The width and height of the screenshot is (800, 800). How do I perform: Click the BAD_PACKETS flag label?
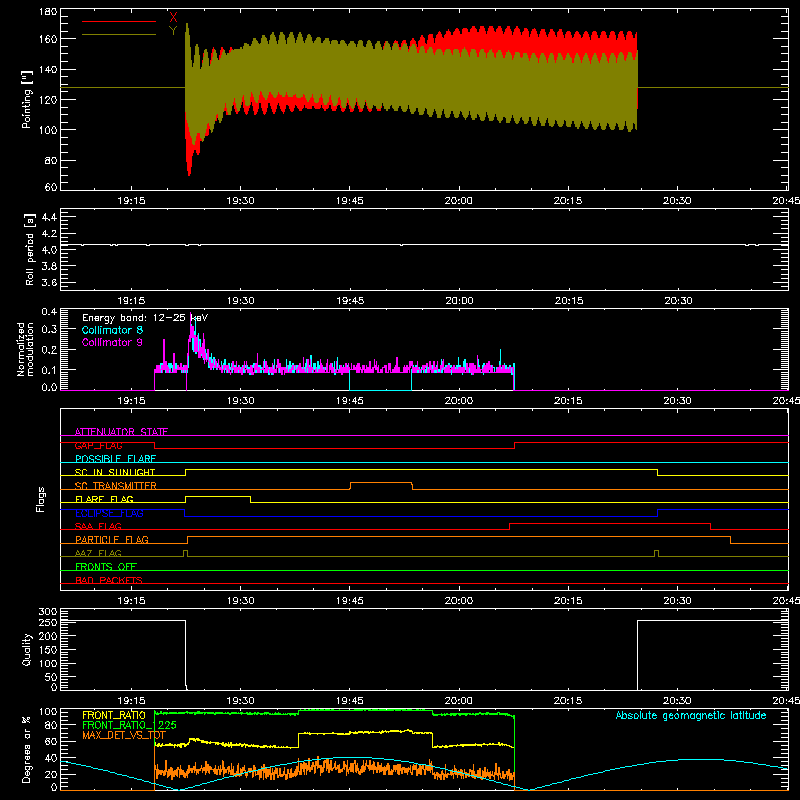109,580
